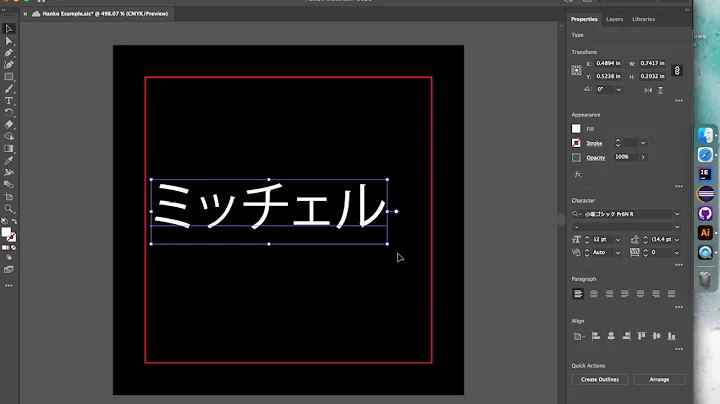Viewport: 720px width, 404px height.
Task: Switch to the Layers tab
Action: point(614,19)
